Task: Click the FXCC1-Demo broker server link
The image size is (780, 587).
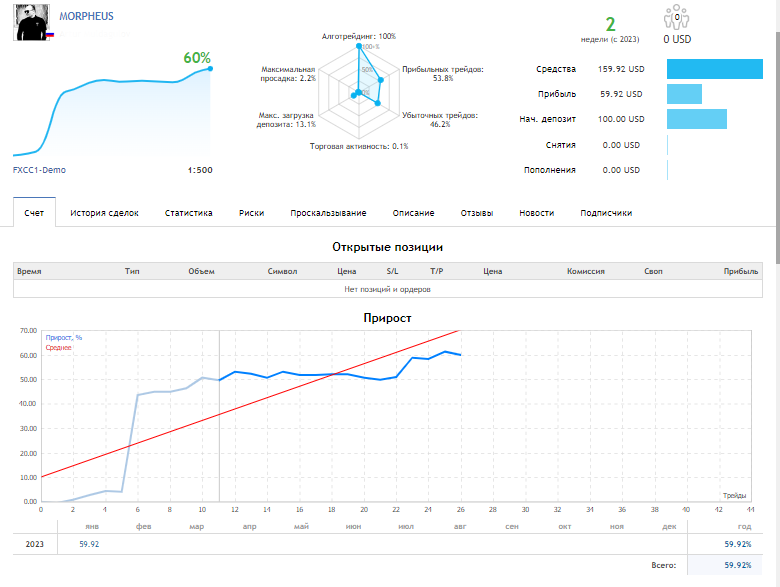Action: pyautogui.click(x=39, y=170)
